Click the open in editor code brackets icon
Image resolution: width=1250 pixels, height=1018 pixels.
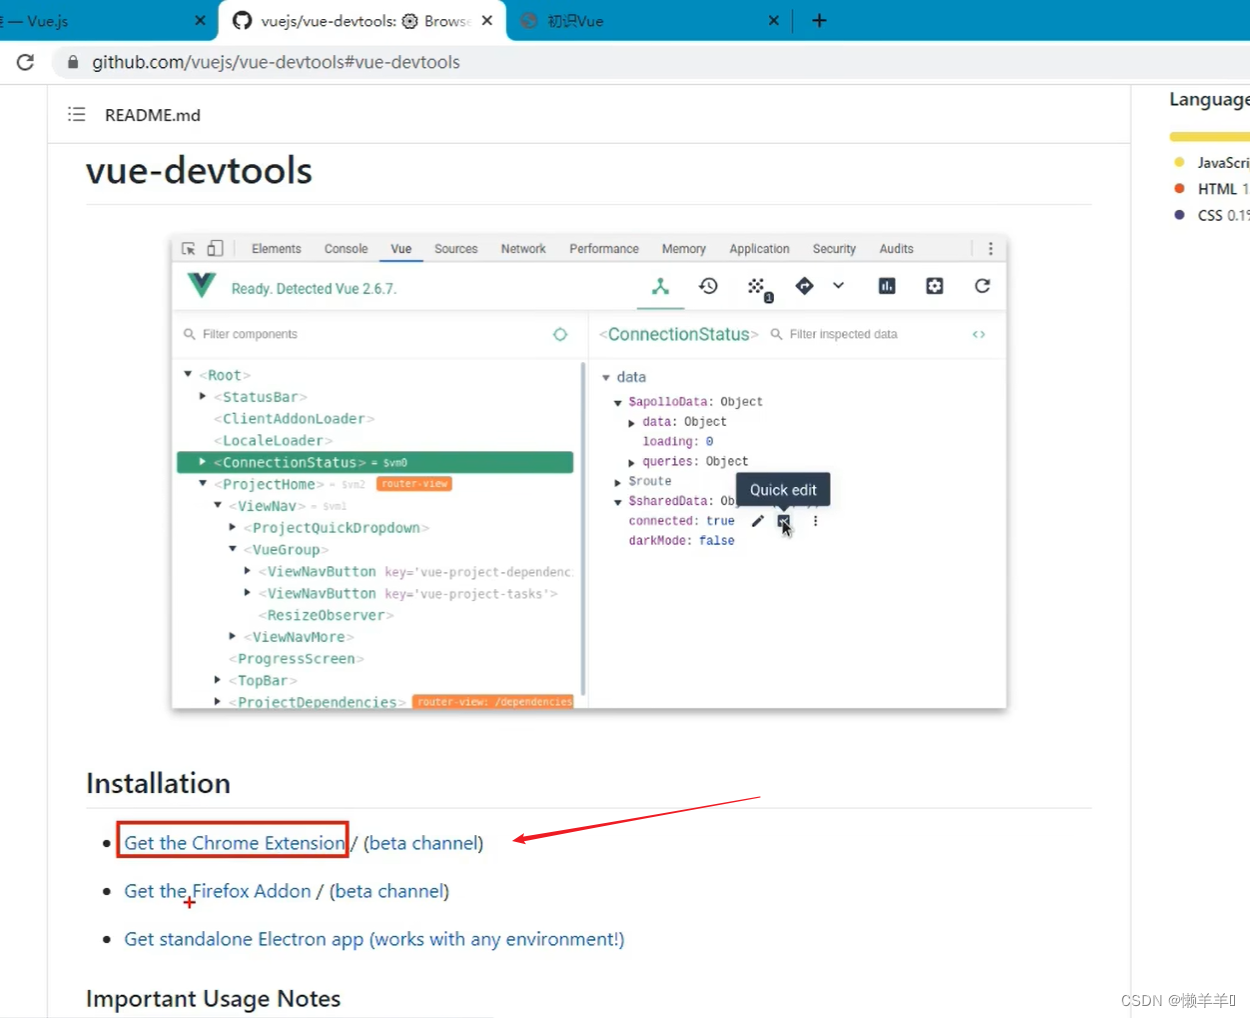tap(979, 334)
